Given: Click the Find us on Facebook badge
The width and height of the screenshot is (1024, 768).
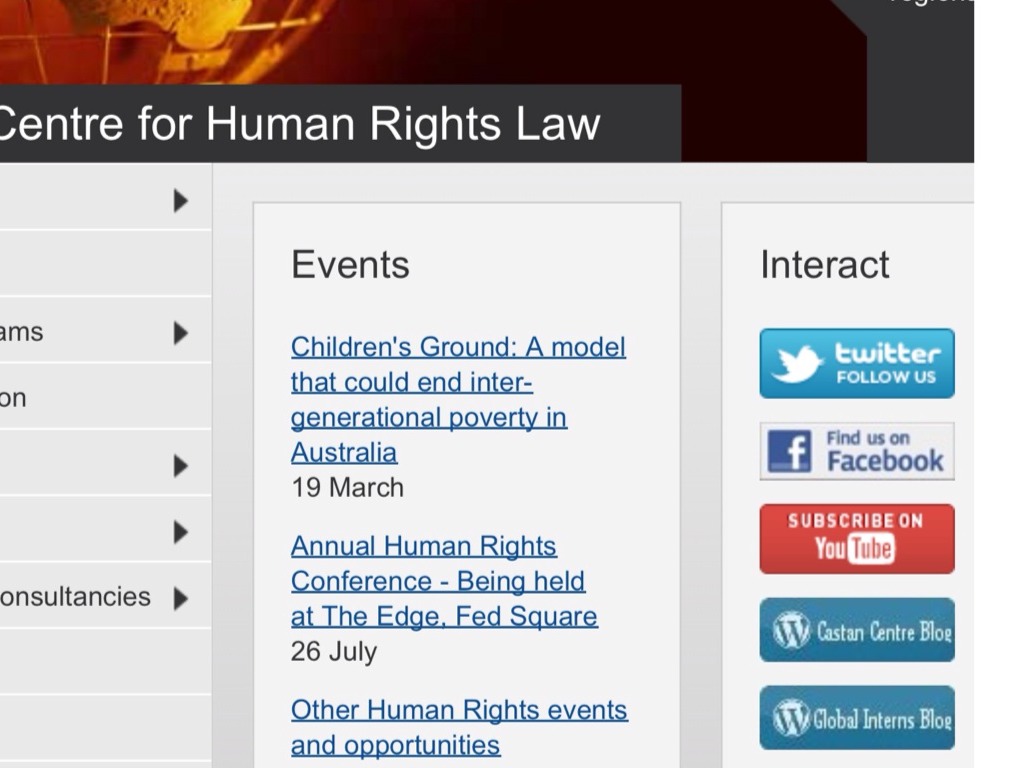Looking at the screenshot, I should [x=857, y=451].
